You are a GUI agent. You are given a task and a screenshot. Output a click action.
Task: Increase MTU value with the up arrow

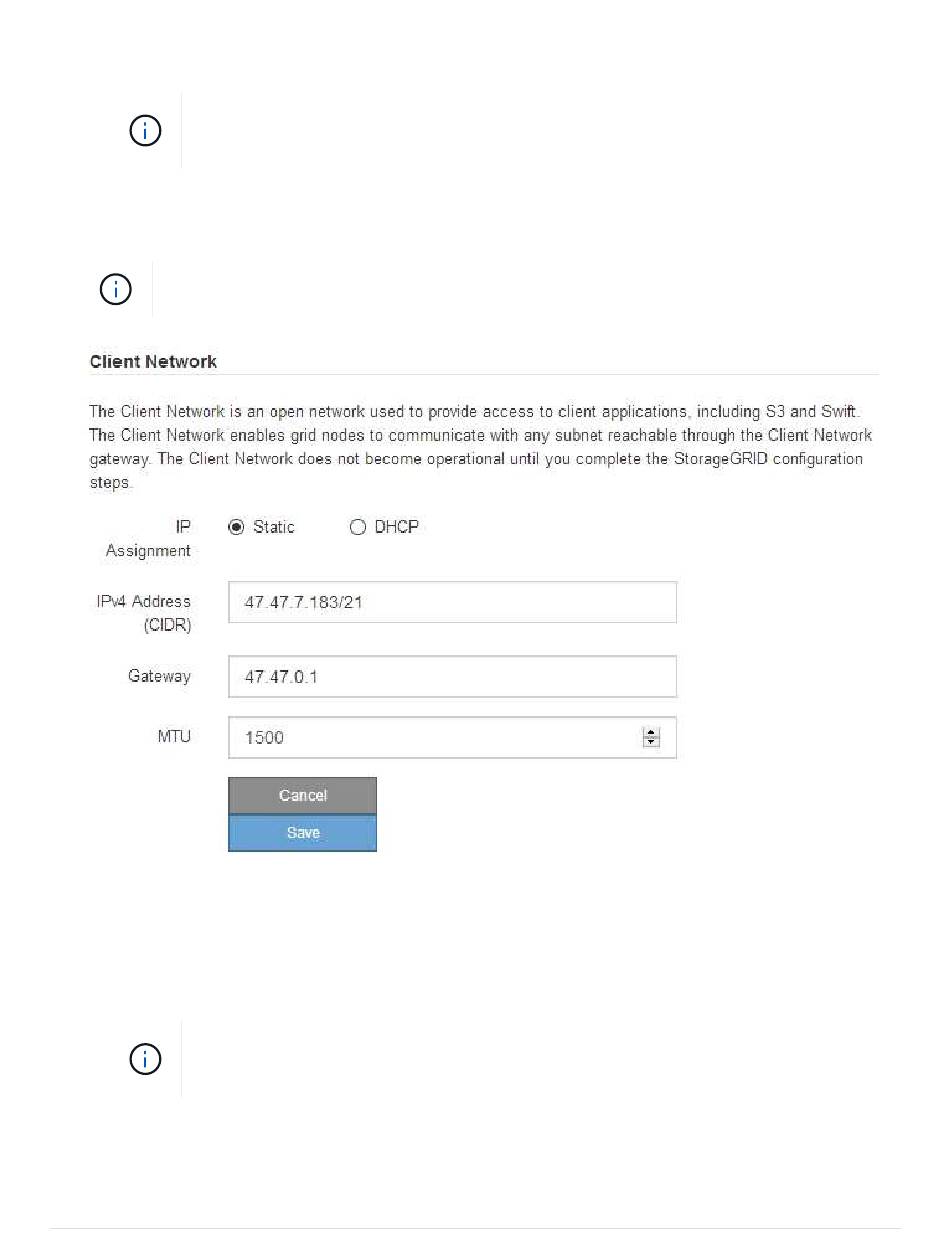point(652,733)
